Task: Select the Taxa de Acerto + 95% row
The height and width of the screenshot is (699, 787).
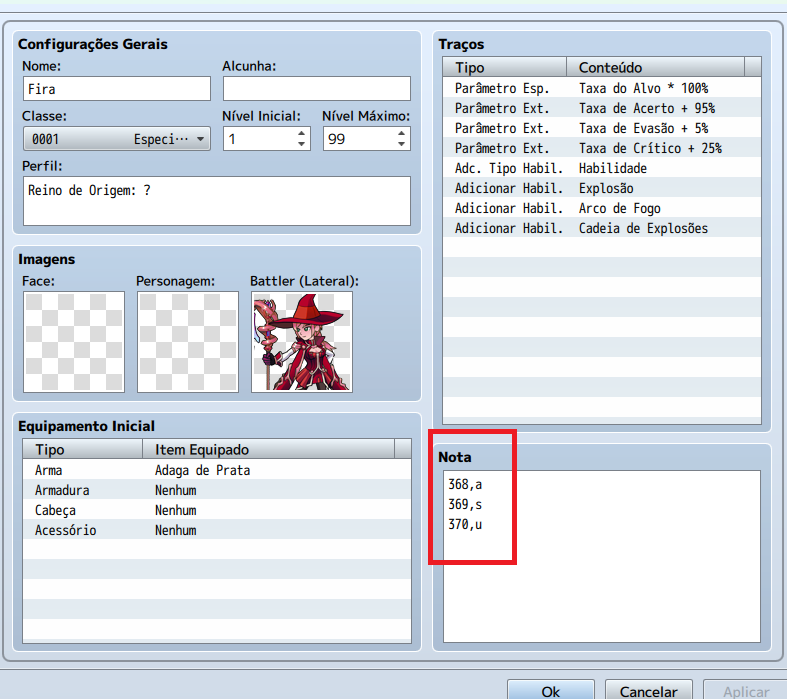Action: (x=602, y=108)
